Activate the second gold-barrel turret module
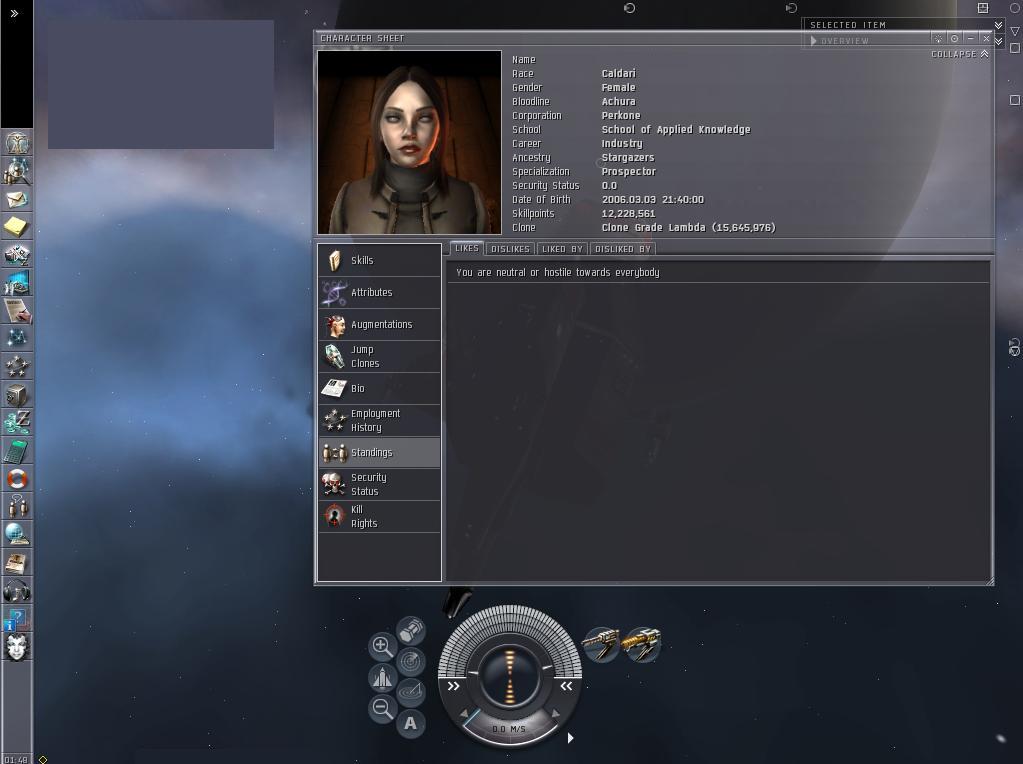 click(641, 645)
